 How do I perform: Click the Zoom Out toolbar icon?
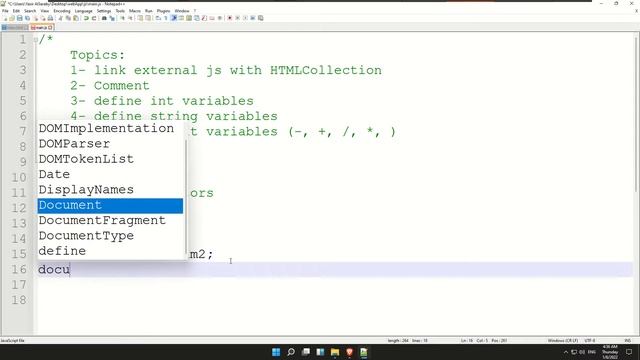[130, 18]
